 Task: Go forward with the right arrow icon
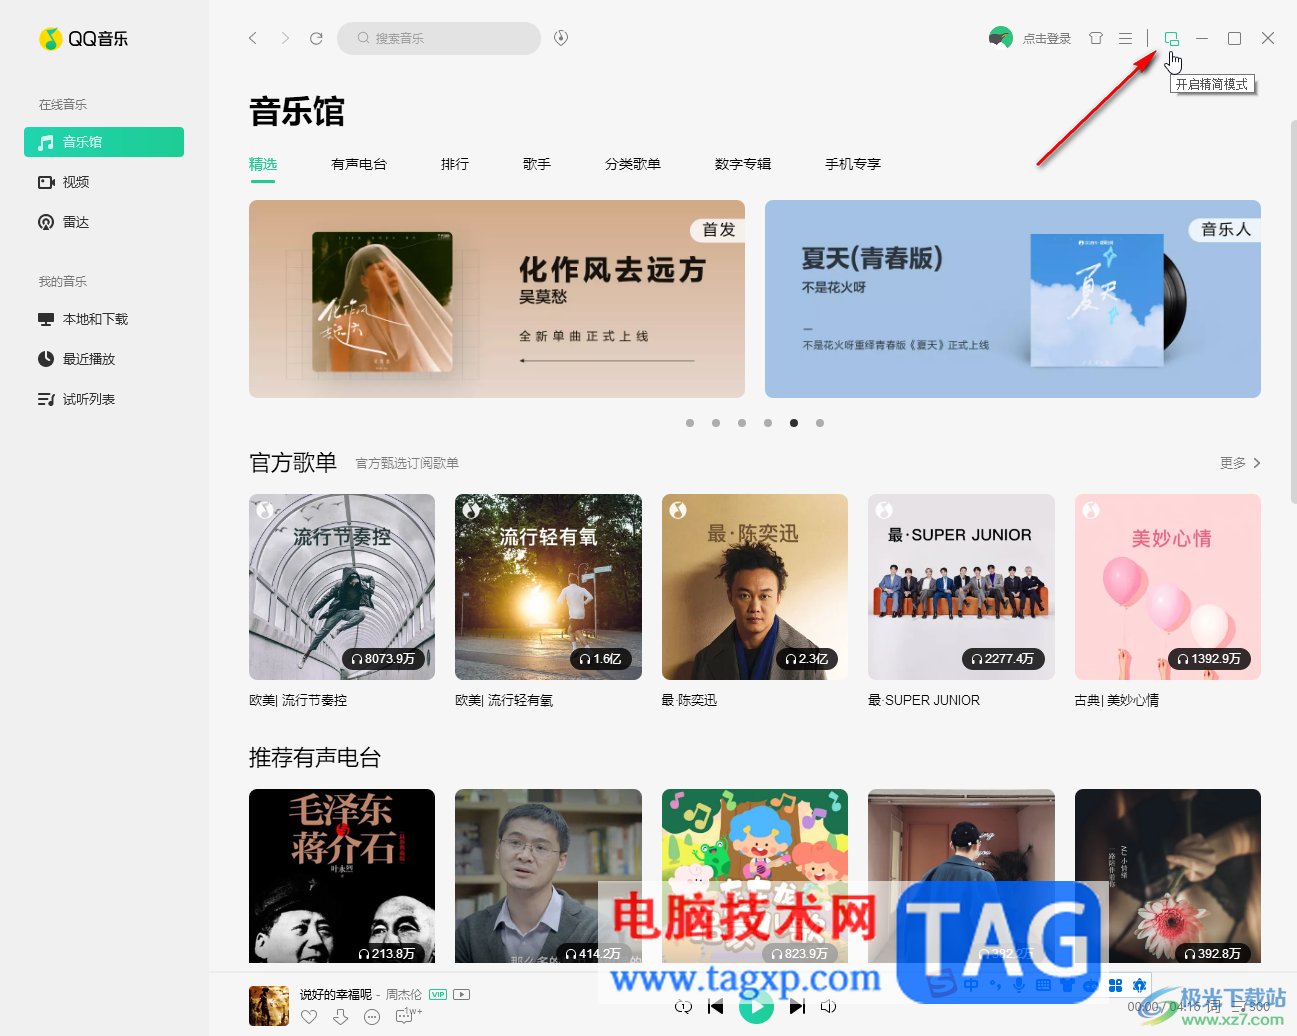[285, 38]
